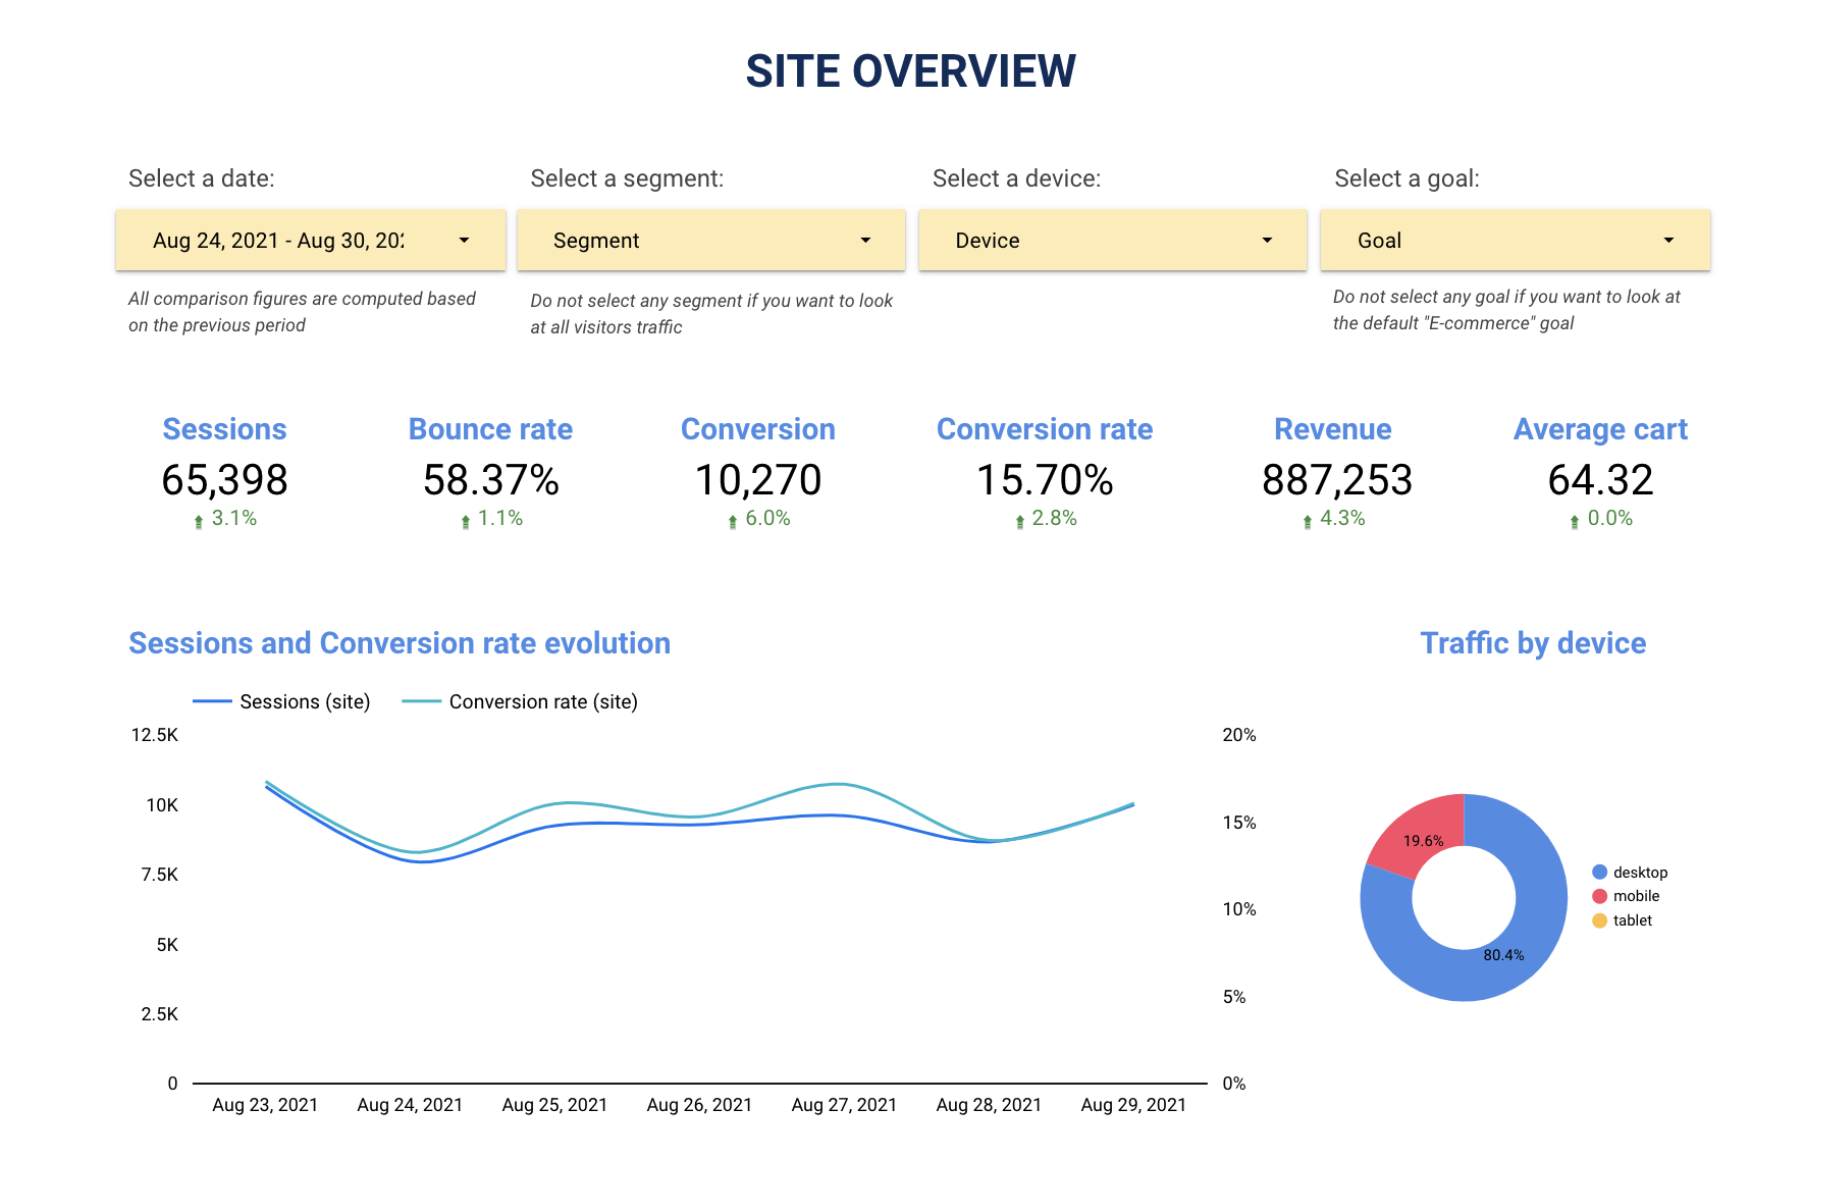The height and width of the screenshot is (1202, 1824).
Task: Click the Aug 29, 2021 axis label
Action: point(1133,1105)
